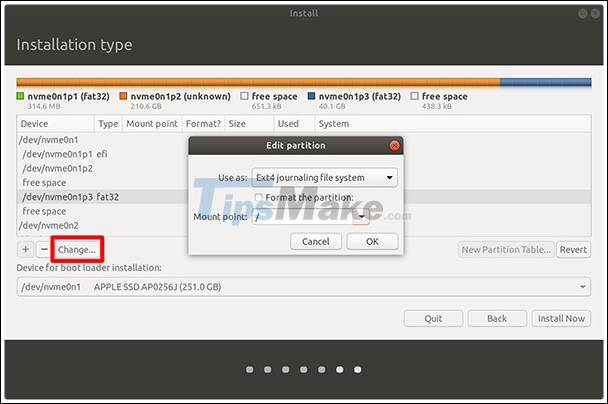Select the /dev/nvme0n1 device row
This screenshot has width=608, height=404.
[x=304, y=140]
